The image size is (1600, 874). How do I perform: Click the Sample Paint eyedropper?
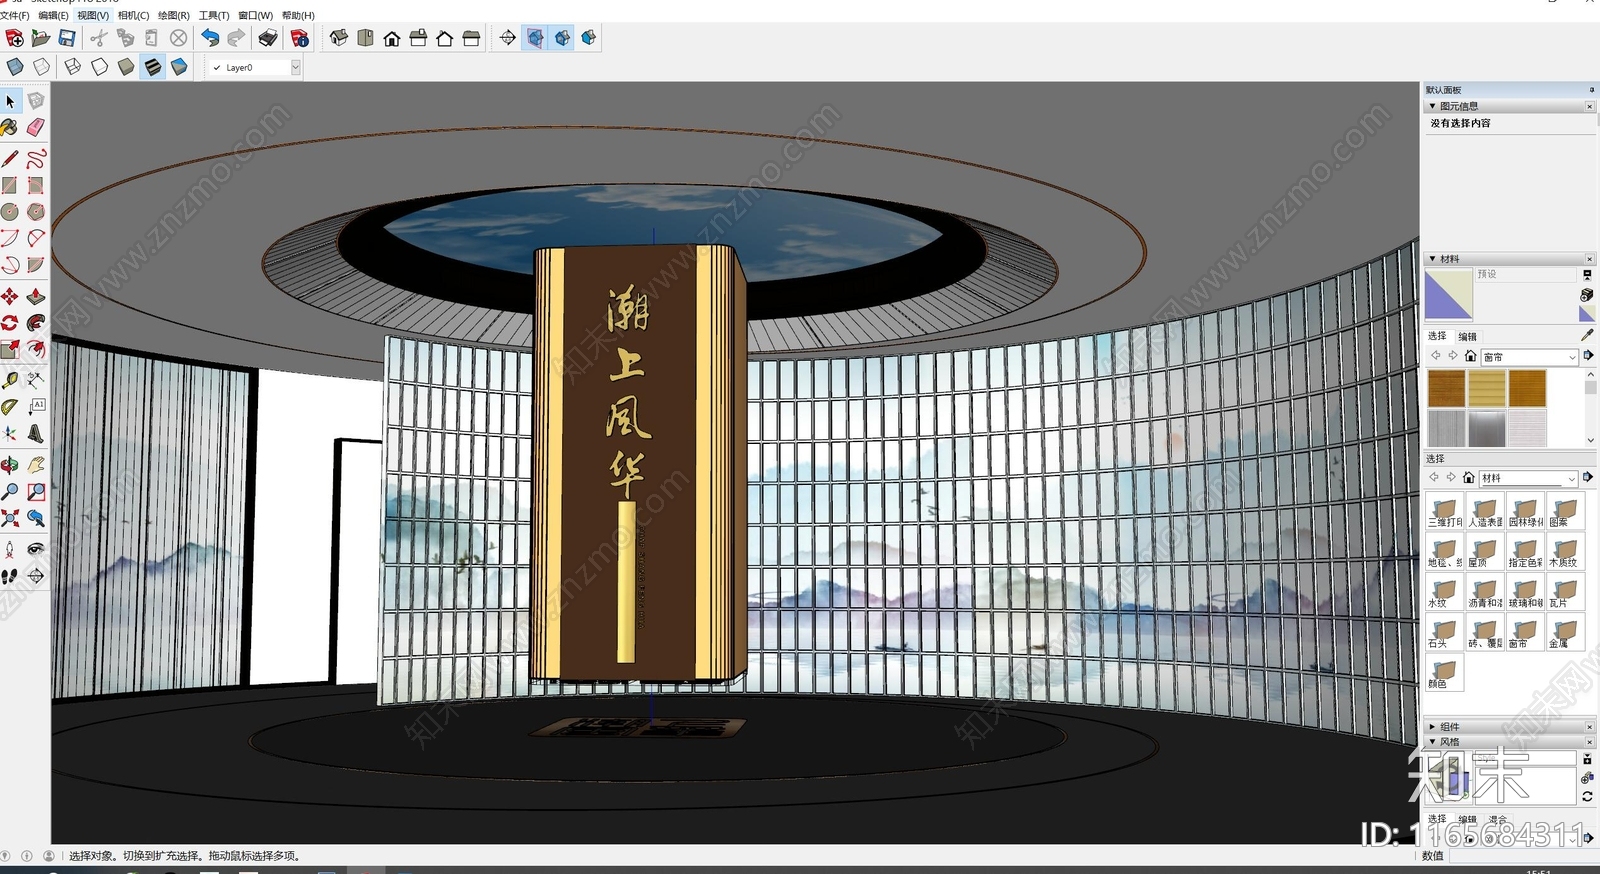1587,335
